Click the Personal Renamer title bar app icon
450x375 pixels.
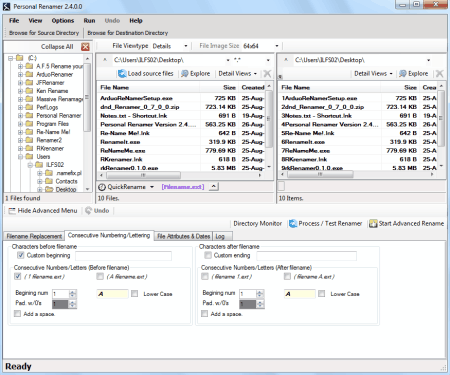coord(7,6)
